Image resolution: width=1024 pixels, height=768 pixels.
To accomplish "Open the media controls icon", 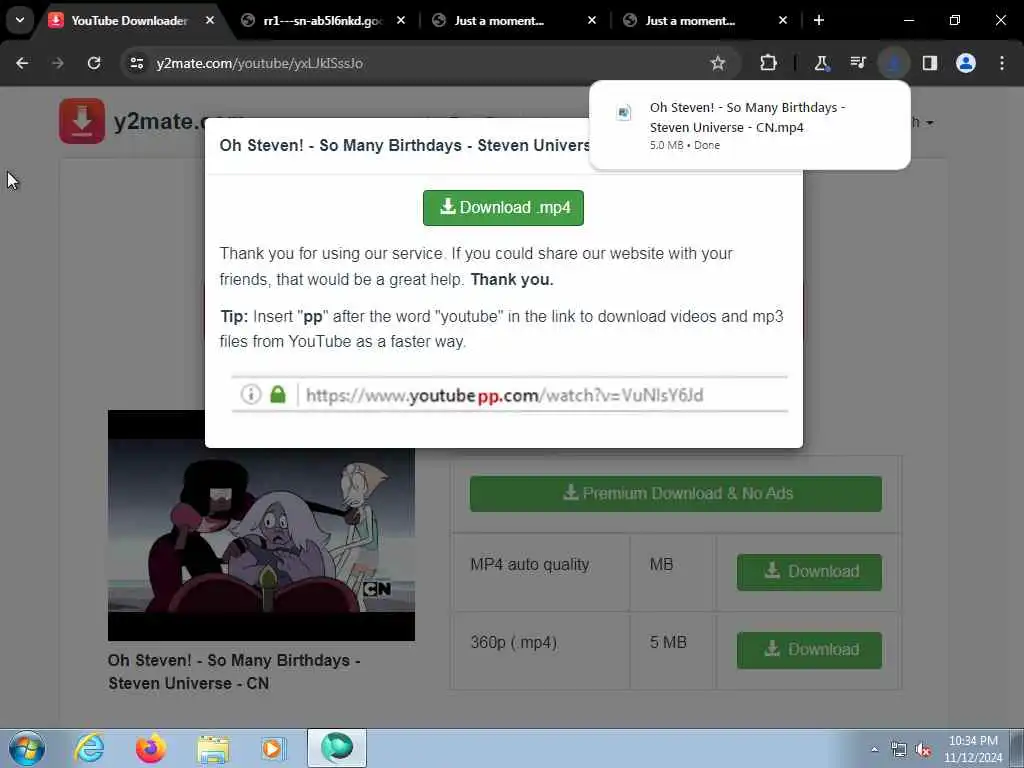I will pos(857,63).
